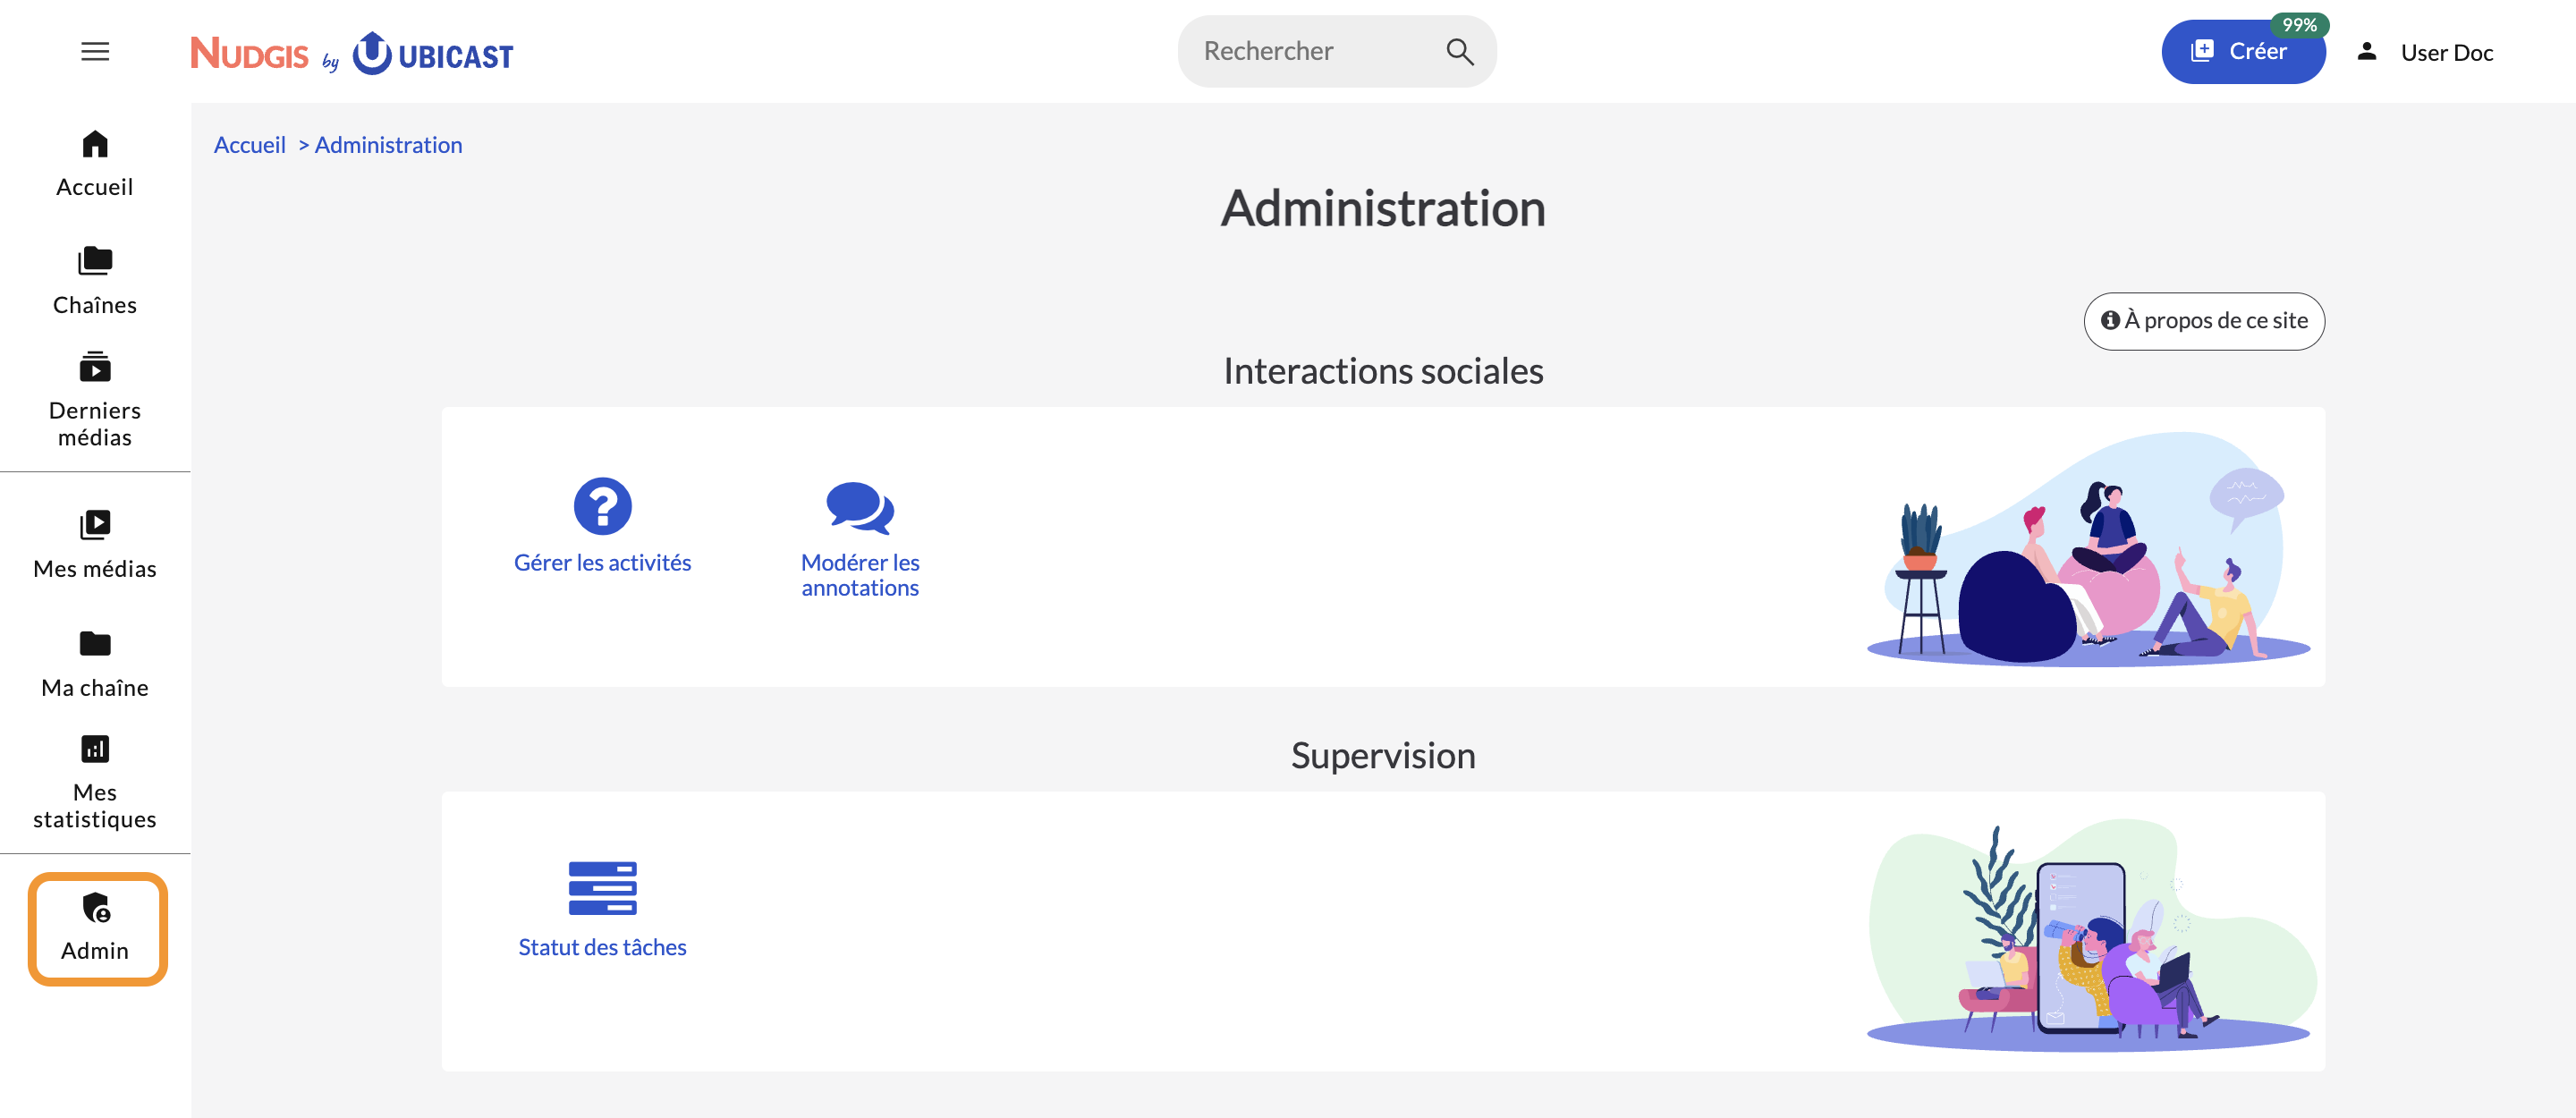The height and width of the screenshot is (1118, 2576).
Task: Click the search magnifier icon
Action: point(1459,51)
